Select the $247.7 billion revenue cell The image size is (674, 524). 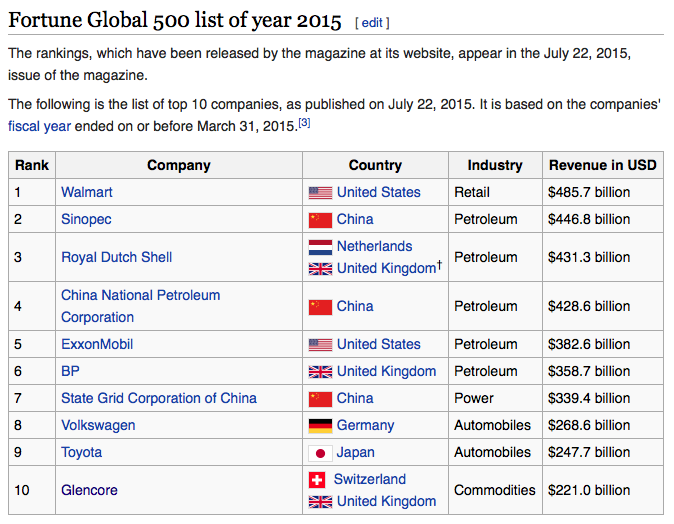tap(603, 452)
